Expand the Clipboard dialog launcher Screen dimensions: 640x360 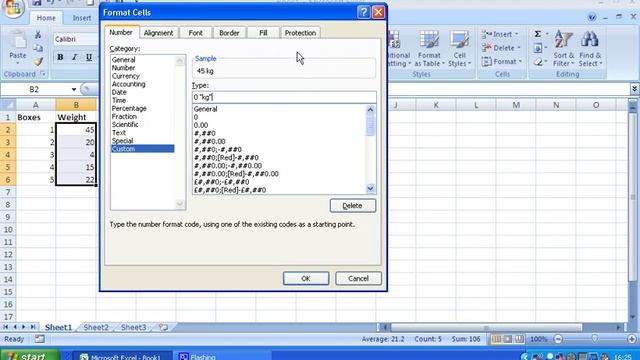pyautogui.click(x=43, y=74)
